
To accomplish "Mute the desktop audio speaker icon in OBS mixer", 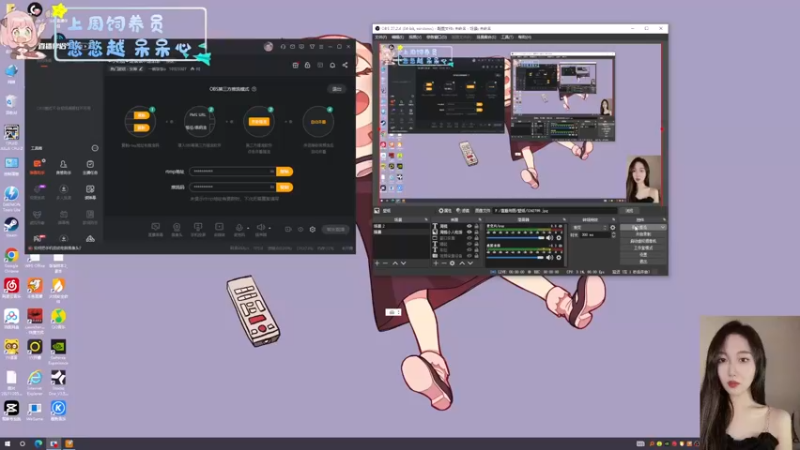I will point(549,258).
